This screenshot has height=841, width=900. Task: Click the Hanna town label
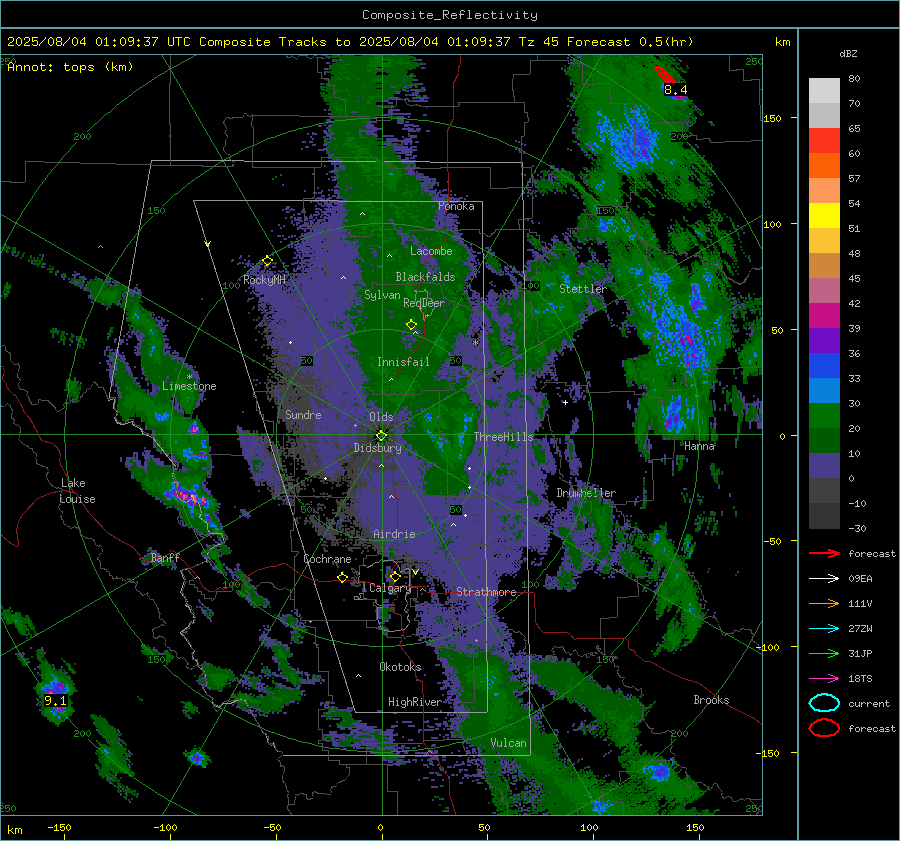[699, 446]
